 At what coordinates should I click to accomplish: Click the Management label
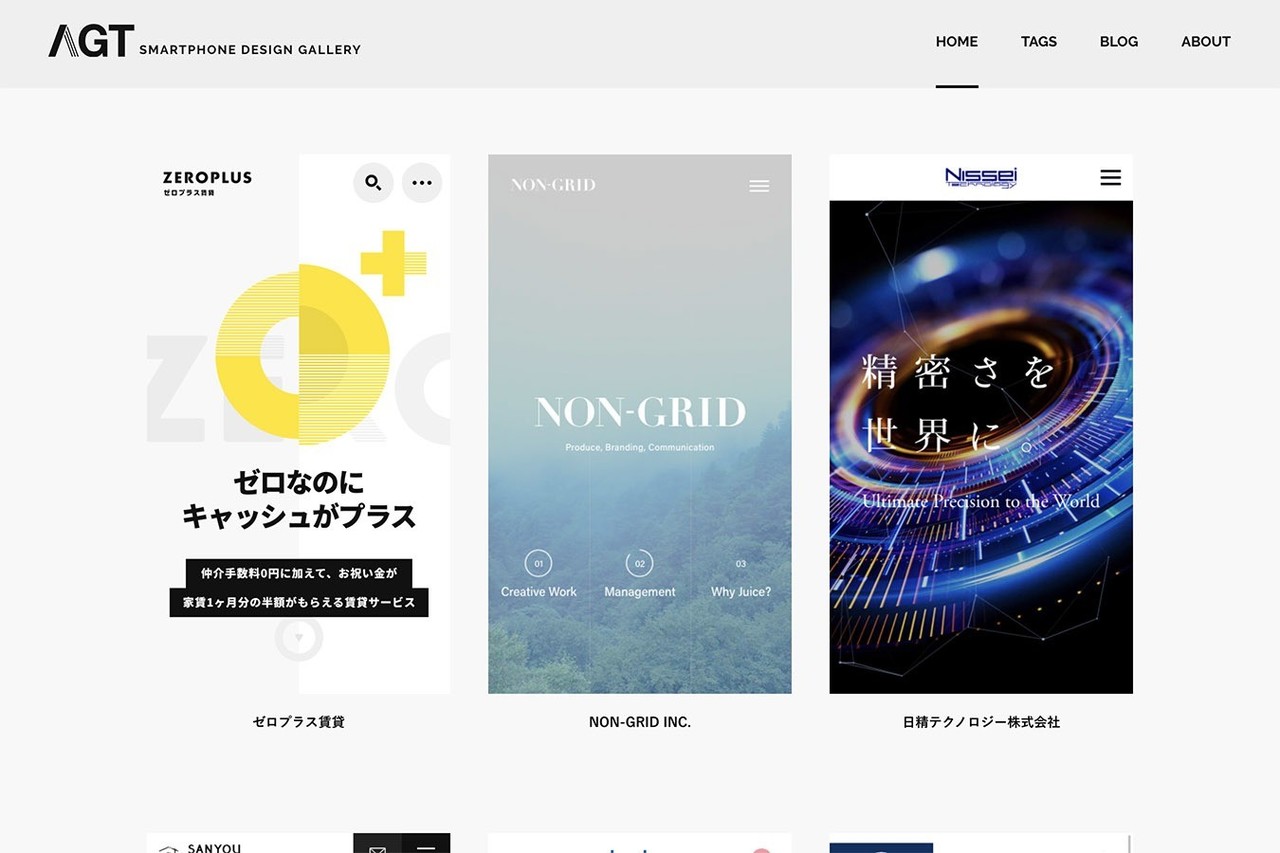(640, 592)
